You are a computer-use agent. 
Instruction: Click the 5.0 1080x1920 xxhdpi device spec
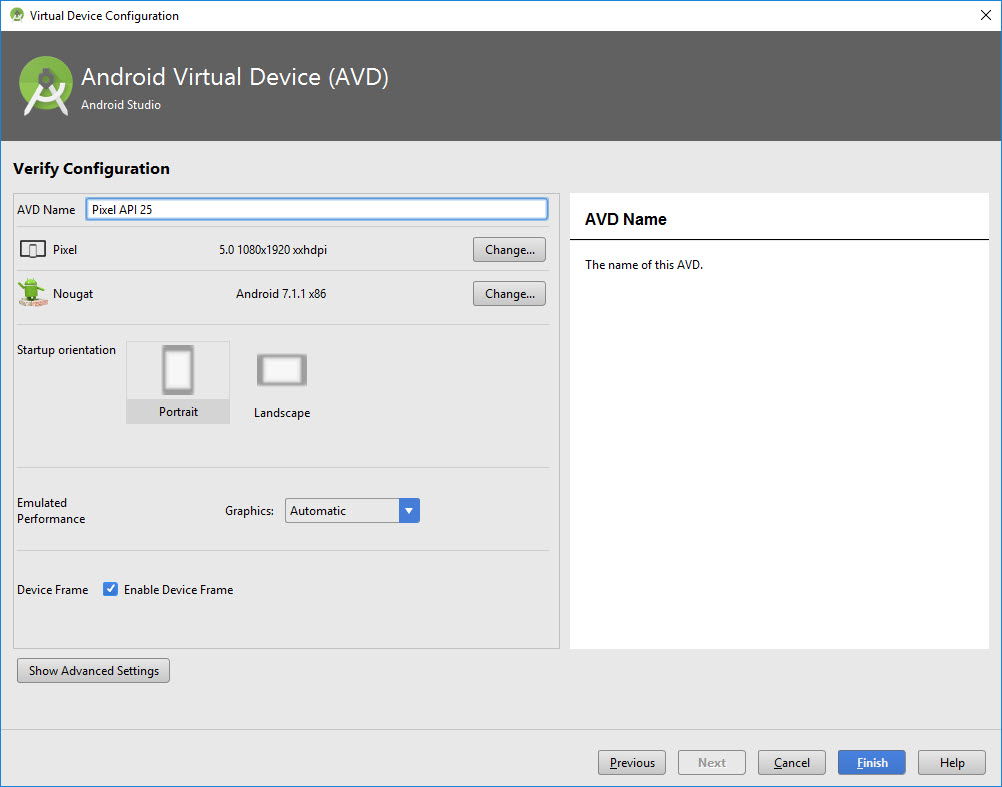click(273, 250)
